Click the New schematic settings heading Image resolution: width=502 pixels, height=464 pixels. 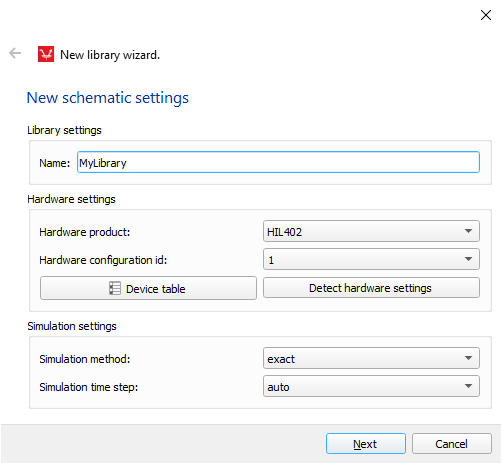(x=108, y=98)
